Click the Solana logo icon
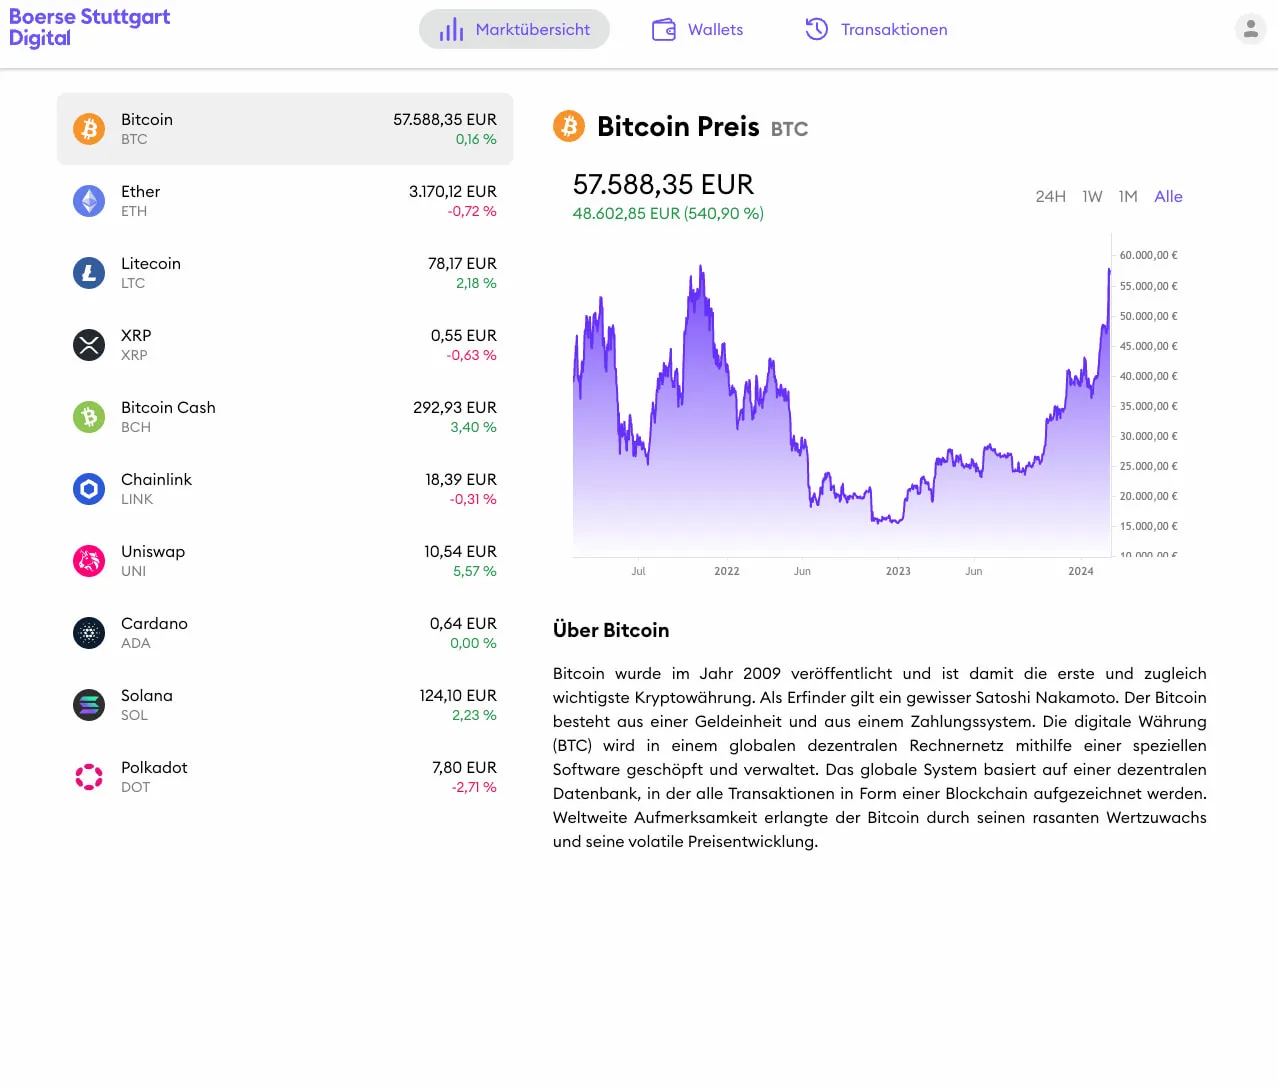Viewport: 1278px width, 1087px height. tap(89, 705)
